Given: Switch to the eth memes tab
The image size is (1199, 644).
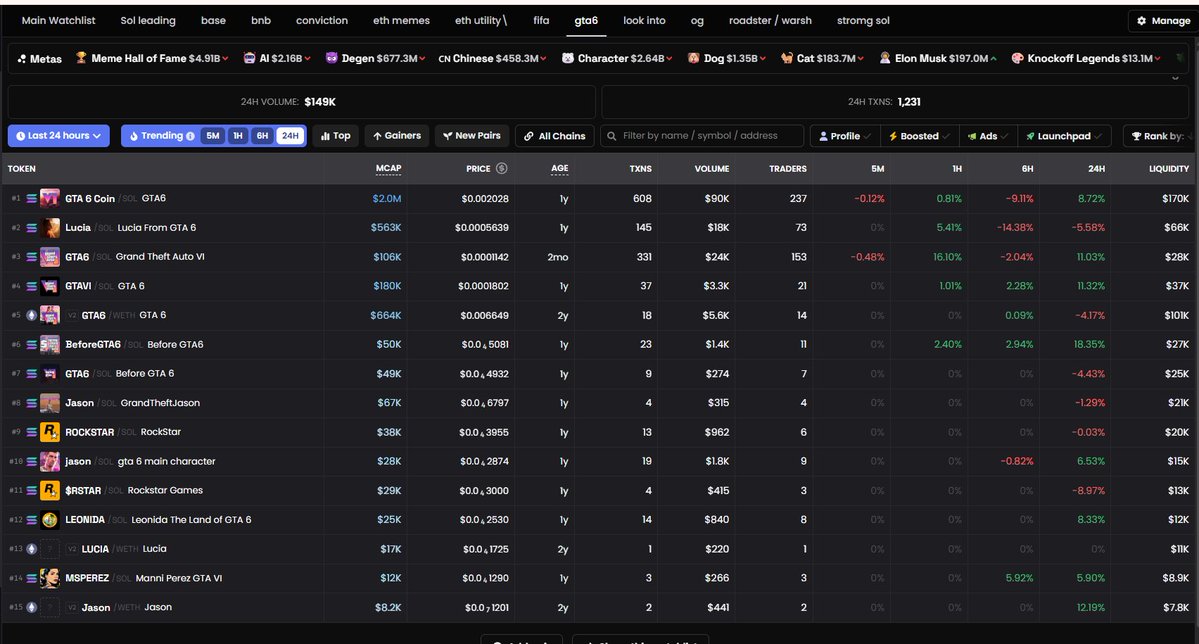Looking at the screenshot, I should coord(401,21).
